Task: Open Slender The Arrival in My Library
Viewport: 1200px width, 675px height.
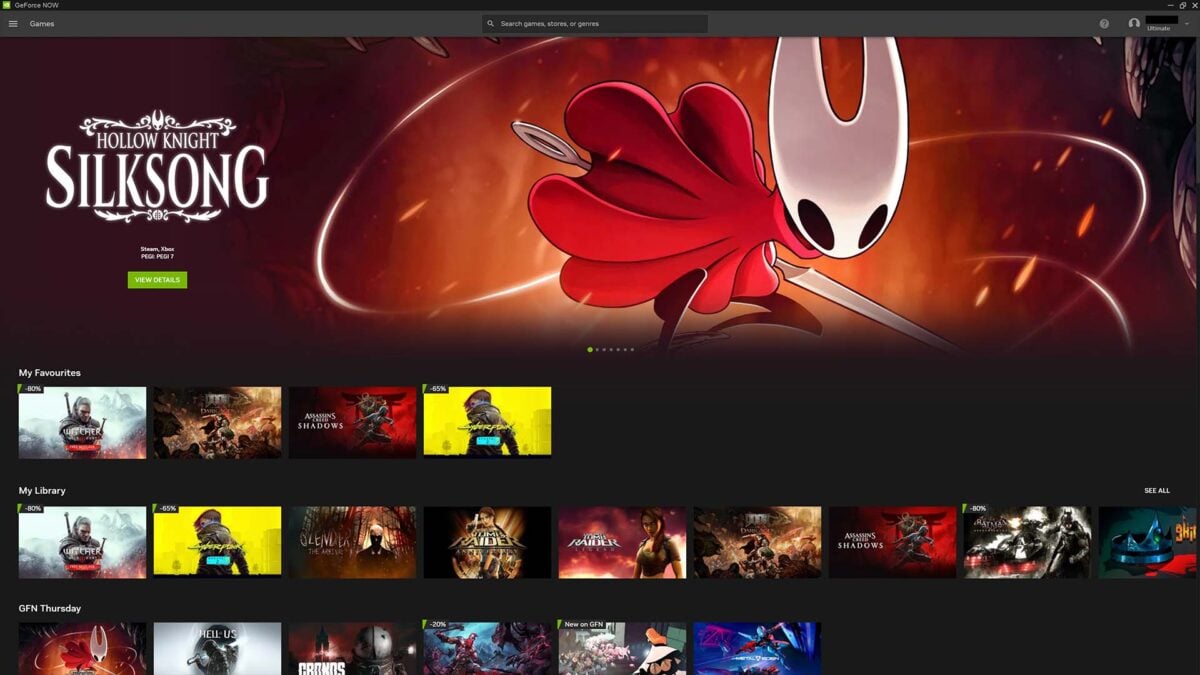Action: coord(352,542)
